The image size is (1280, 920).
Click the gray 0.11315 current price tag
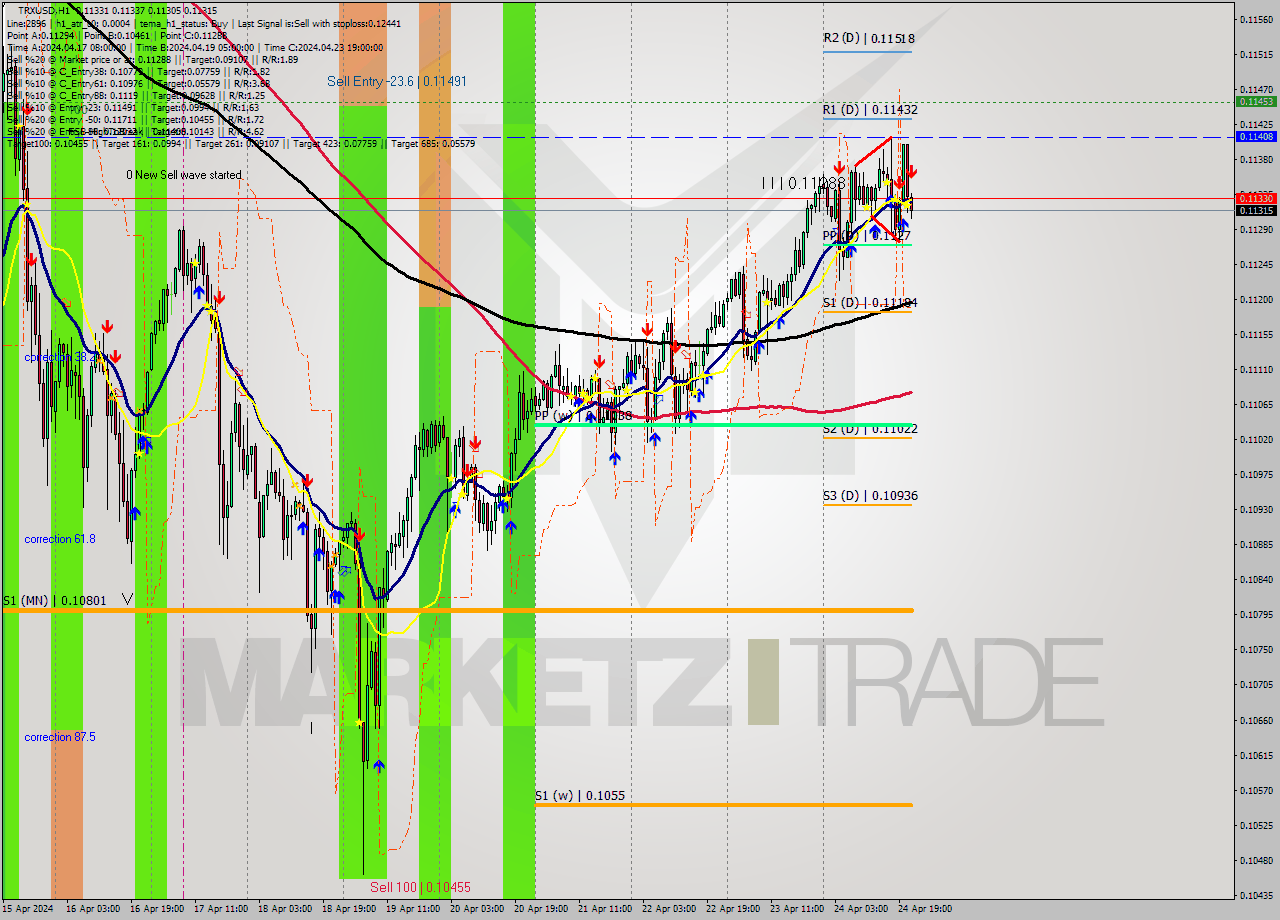pos(1256,210)
